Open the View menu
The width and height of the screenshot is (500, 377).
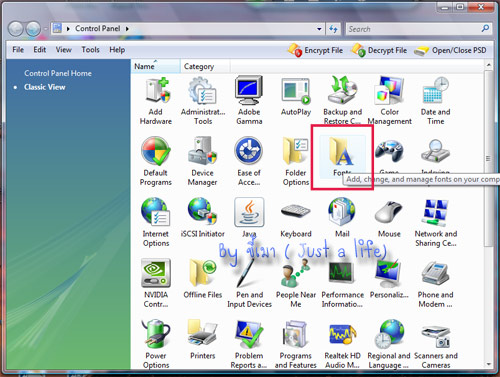[x=63, y=50]
